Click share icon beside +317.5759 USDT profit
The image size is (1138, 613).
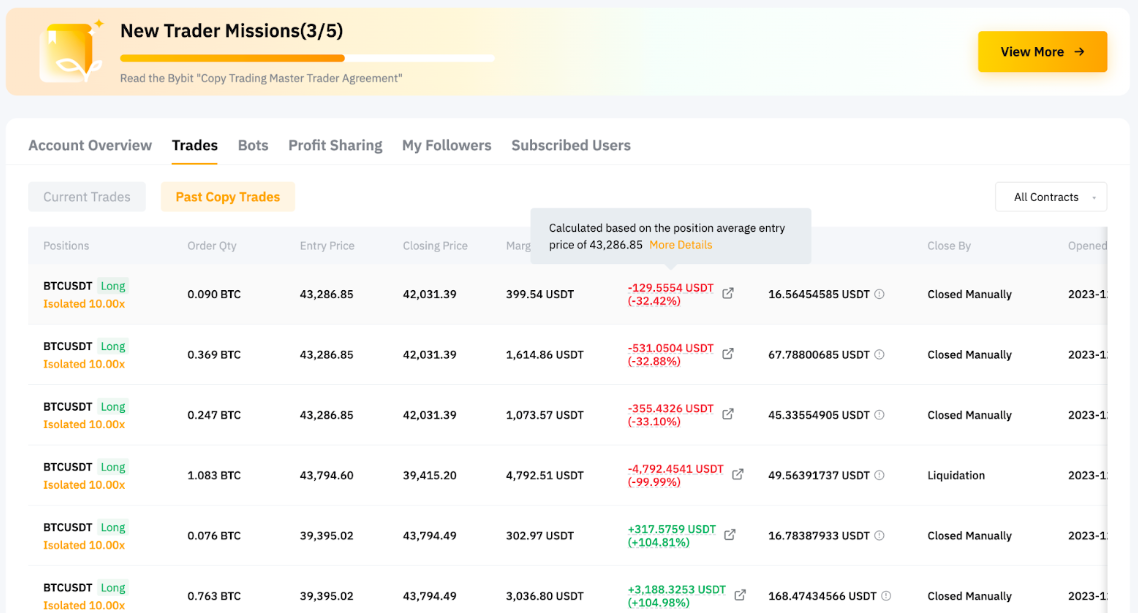(730, 535)
